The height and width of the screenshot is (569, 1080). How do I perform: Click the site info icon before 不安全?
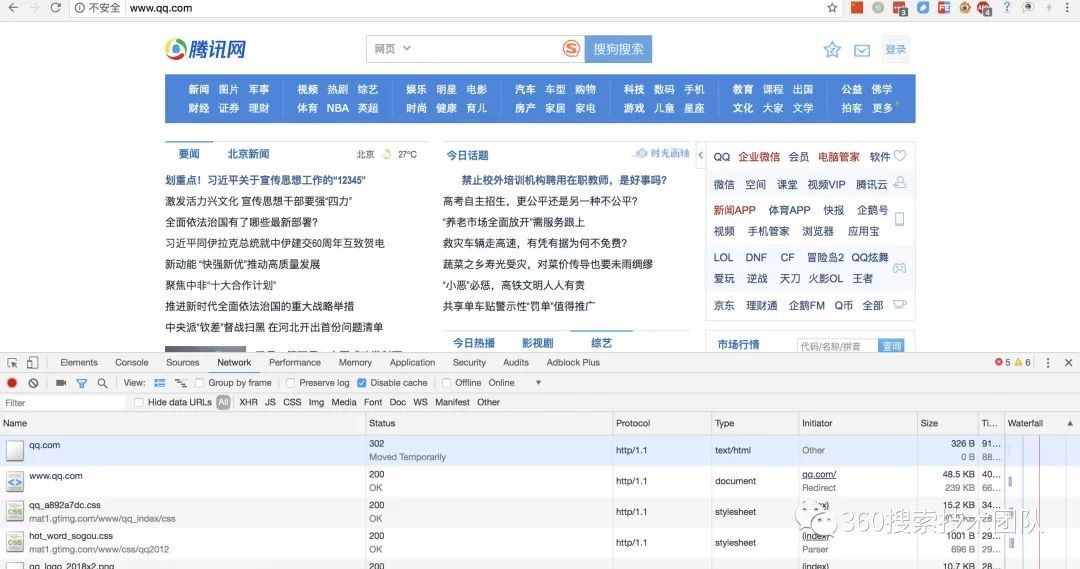[80, 8]
